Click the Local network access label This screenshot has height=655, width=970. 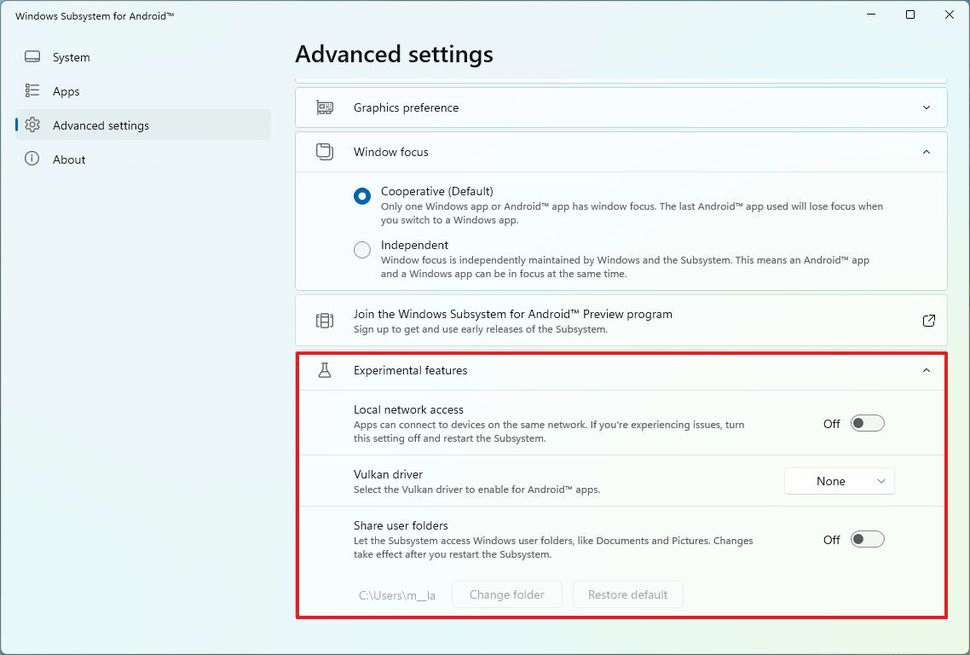[x=408, y=409]
